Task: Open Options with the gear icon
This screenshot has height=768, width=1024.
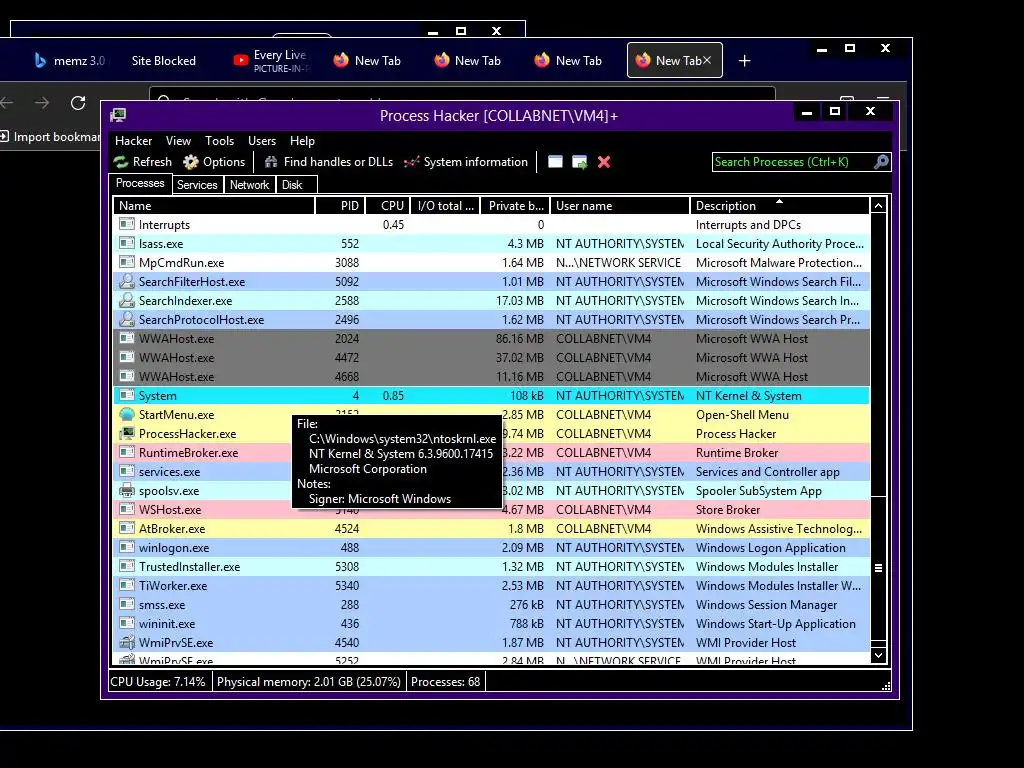Action: click(214, 162)
